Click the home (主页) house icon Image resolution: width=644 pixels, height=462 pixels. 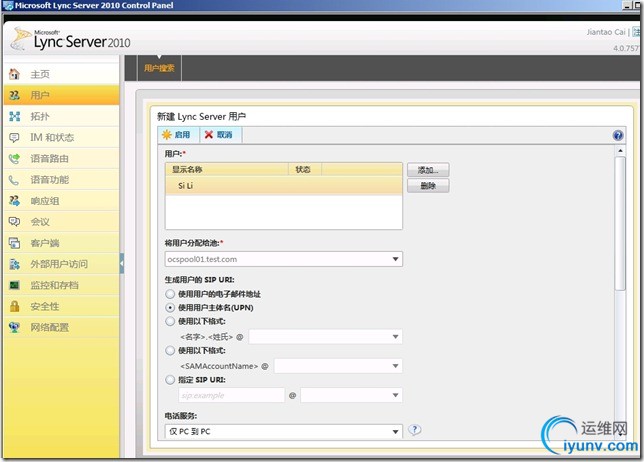(x=14, y=74)
